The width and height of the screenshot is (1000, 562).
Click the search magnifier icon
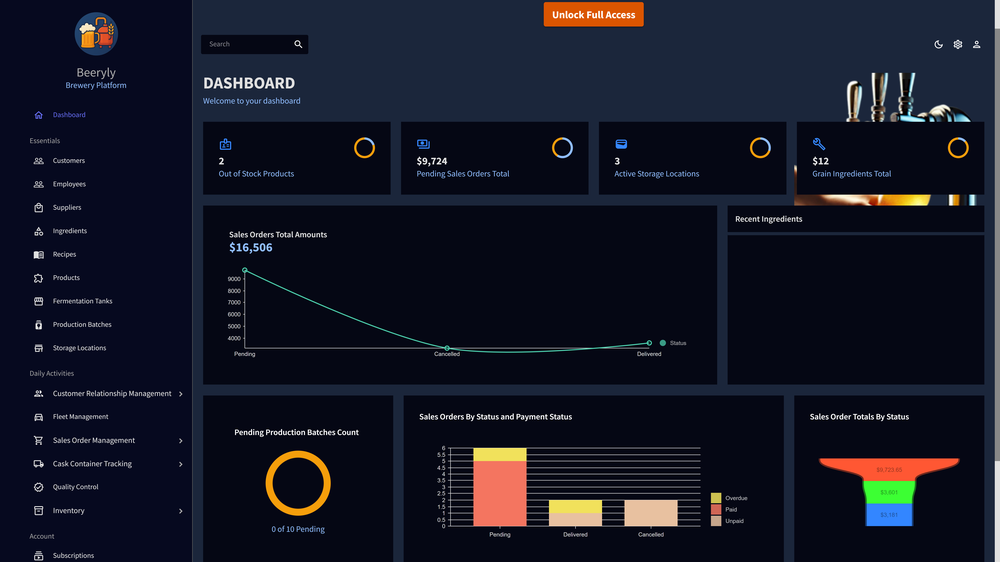(298, 44)
